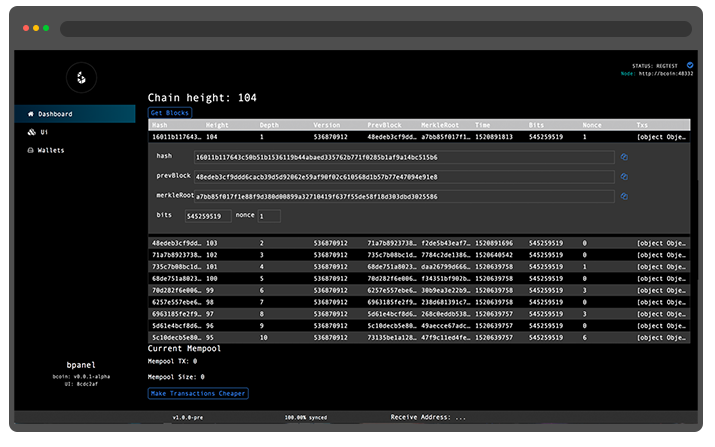Viewport: 715px width, 447px height.
Task: Collapse the expanded block row with height 104
Action: point(419,137)
